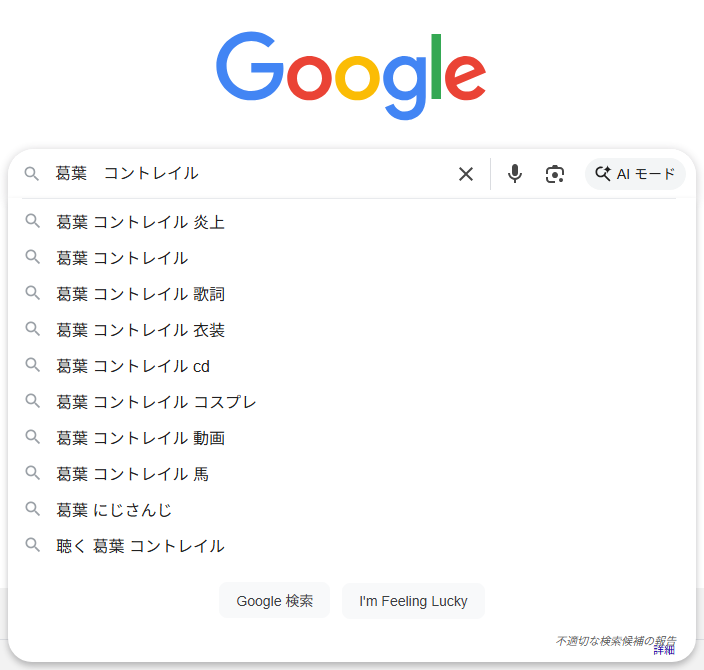Choose the 葛葉 コントレイル 馬 suggestion
This screenshot has height=670, width=704.
pyautogui.click(x=133, y=474)
